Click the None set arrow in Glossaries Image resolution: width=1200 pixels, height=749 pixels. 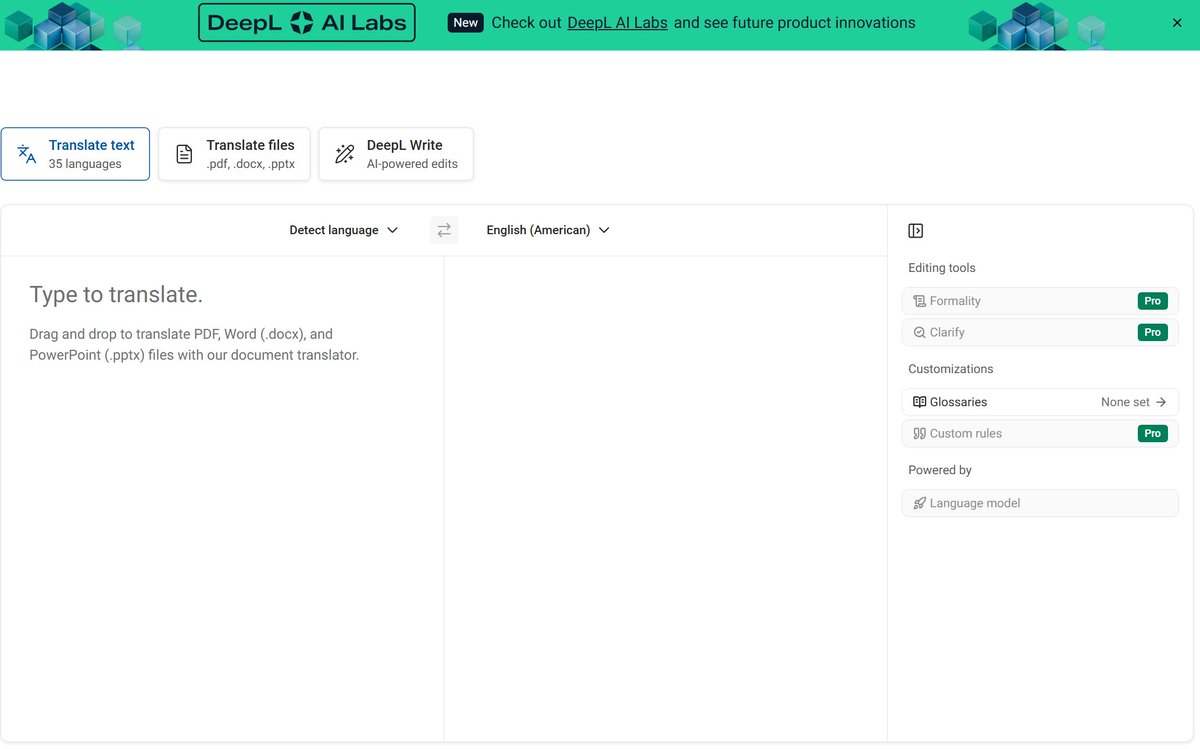point(1161,402)
